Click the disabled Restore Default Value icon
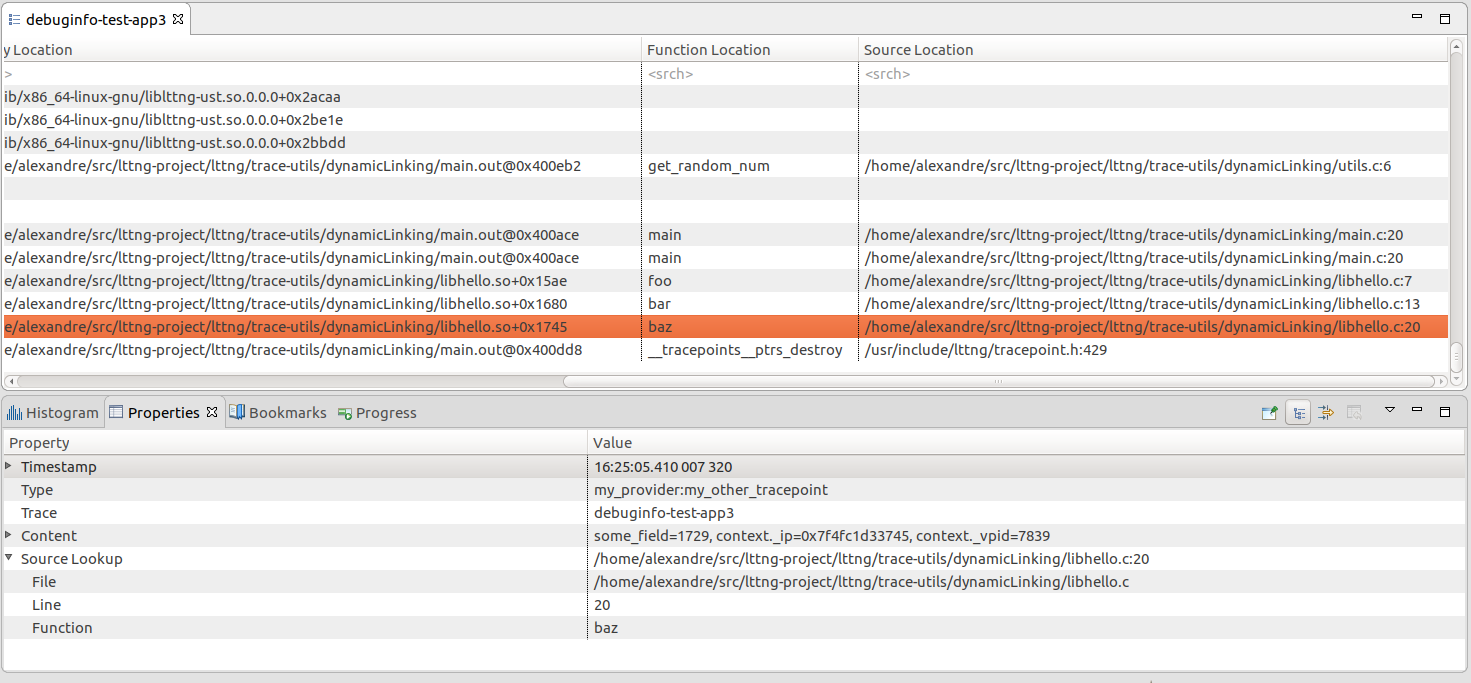Viewport: 1471px width, 683px height. point(1354,413)
